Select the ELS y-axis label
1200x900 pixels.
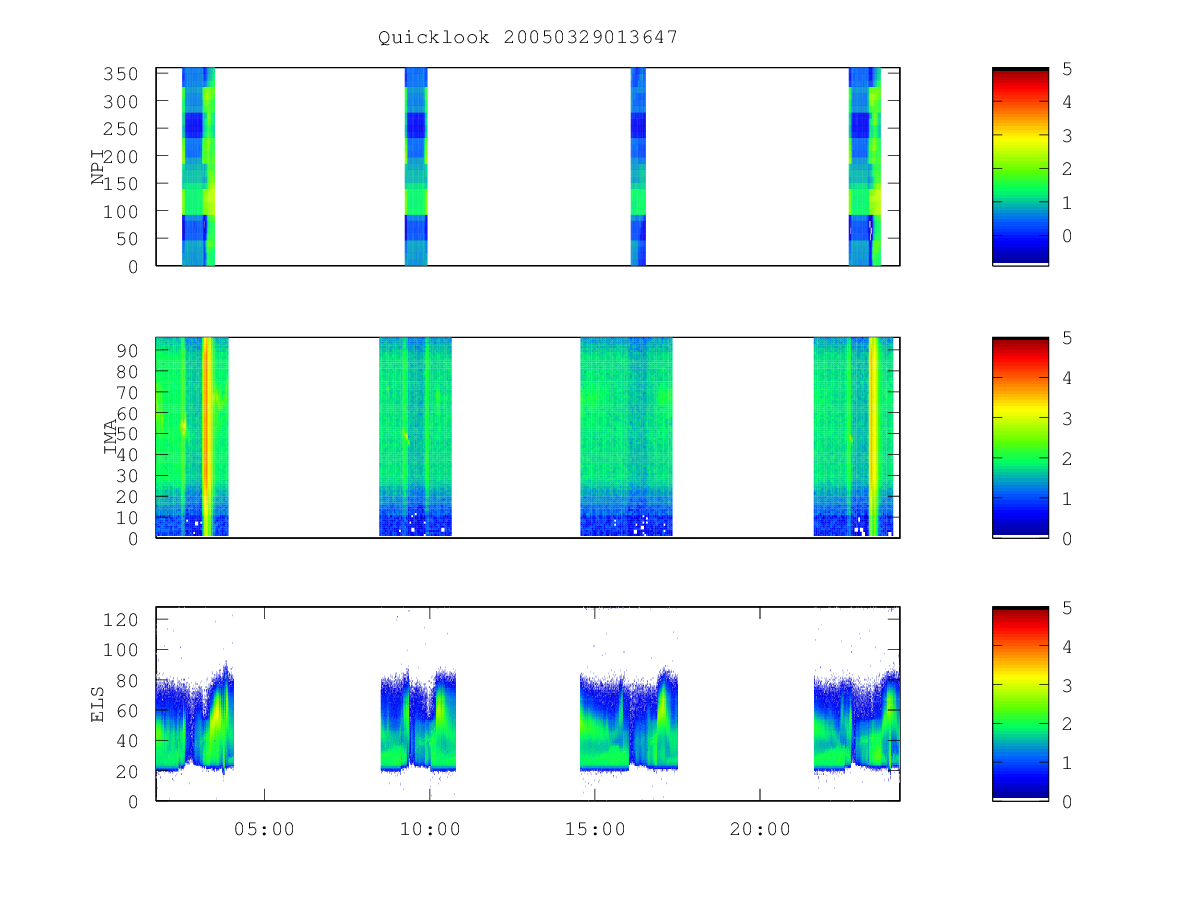pos(98,704)
